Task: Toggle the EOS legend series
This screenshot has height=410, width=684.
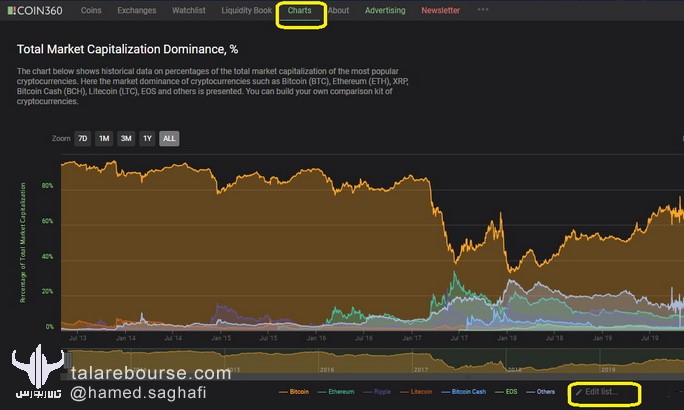Action: [506, 392]
